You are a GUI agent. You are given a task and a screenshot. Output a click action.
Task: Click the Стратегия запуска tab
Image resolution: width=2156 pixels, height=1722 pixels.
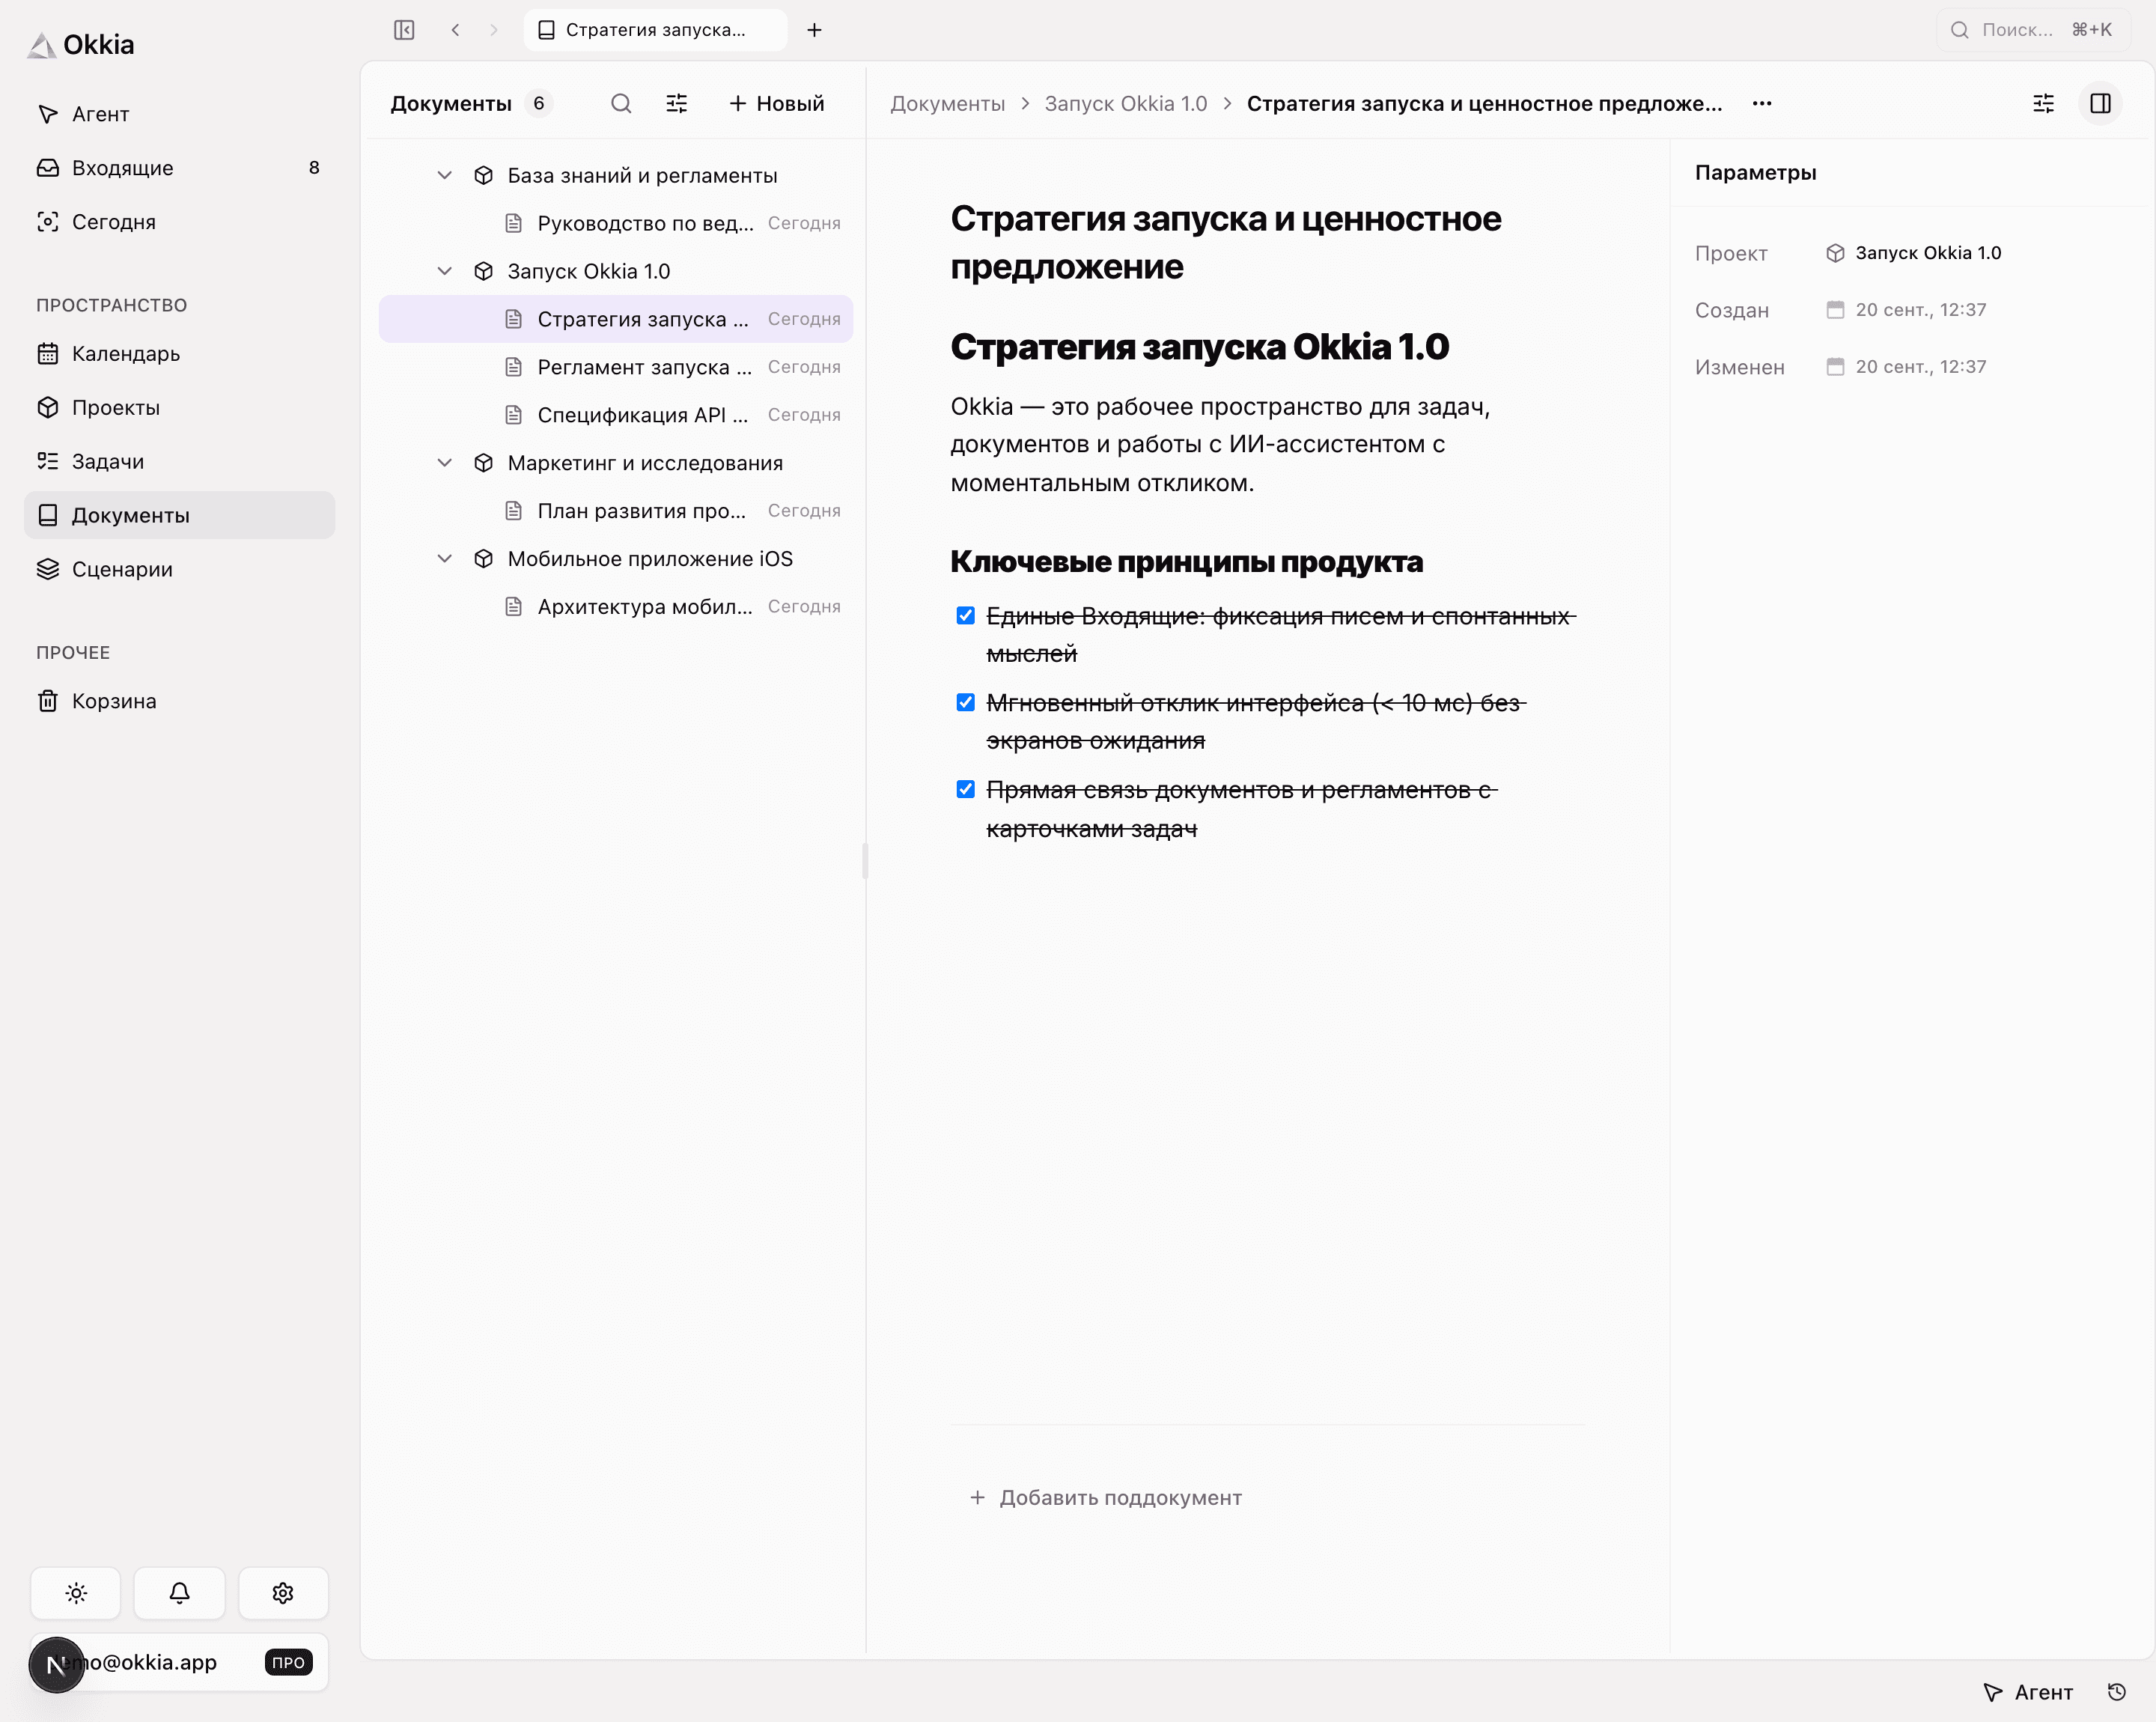(655, 30)
